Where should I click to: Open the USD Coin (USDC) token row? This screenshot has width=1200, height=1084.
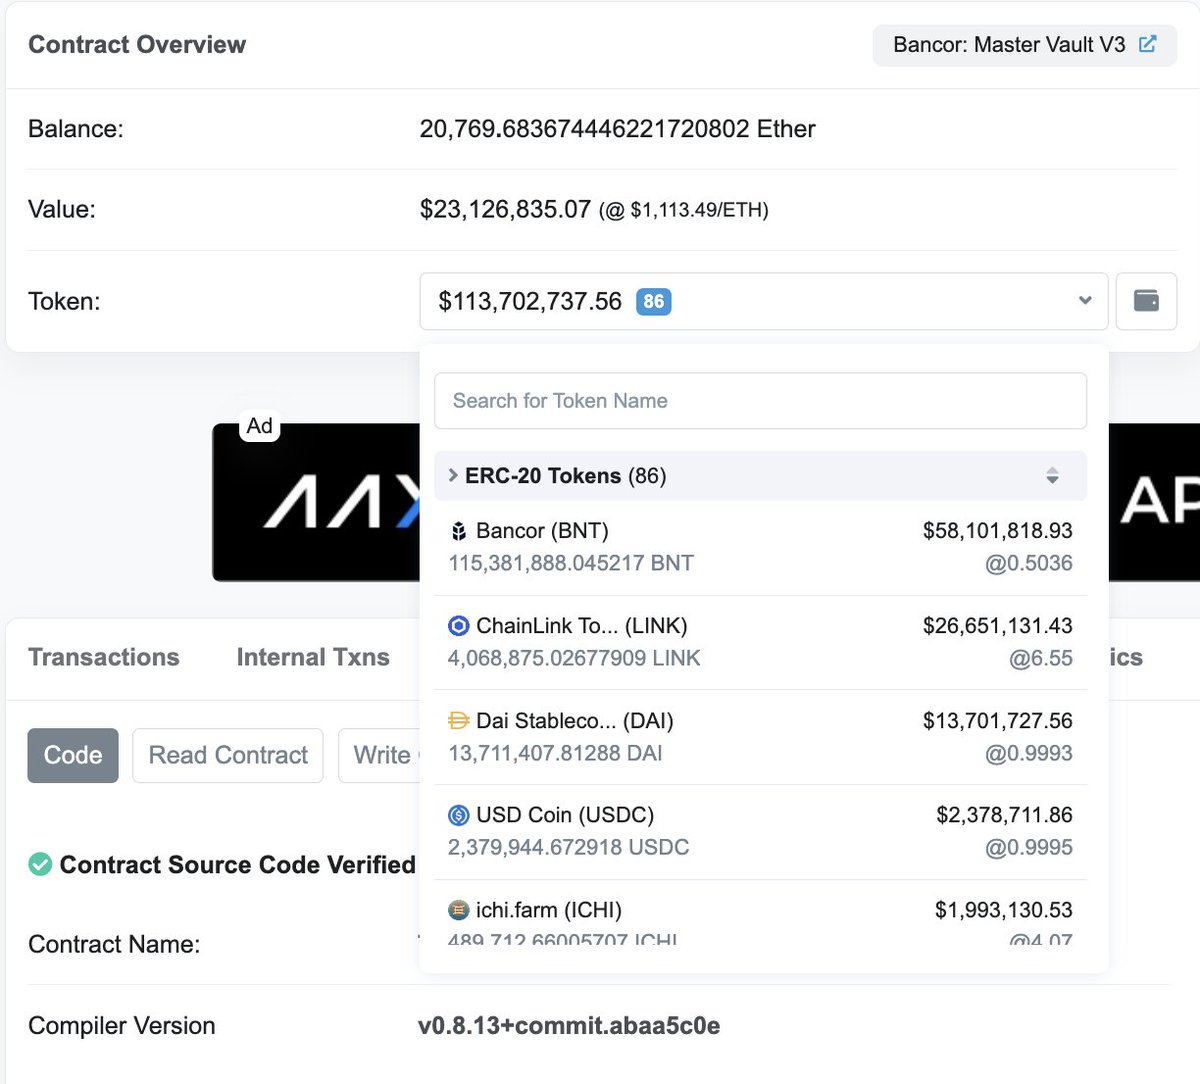760,831
